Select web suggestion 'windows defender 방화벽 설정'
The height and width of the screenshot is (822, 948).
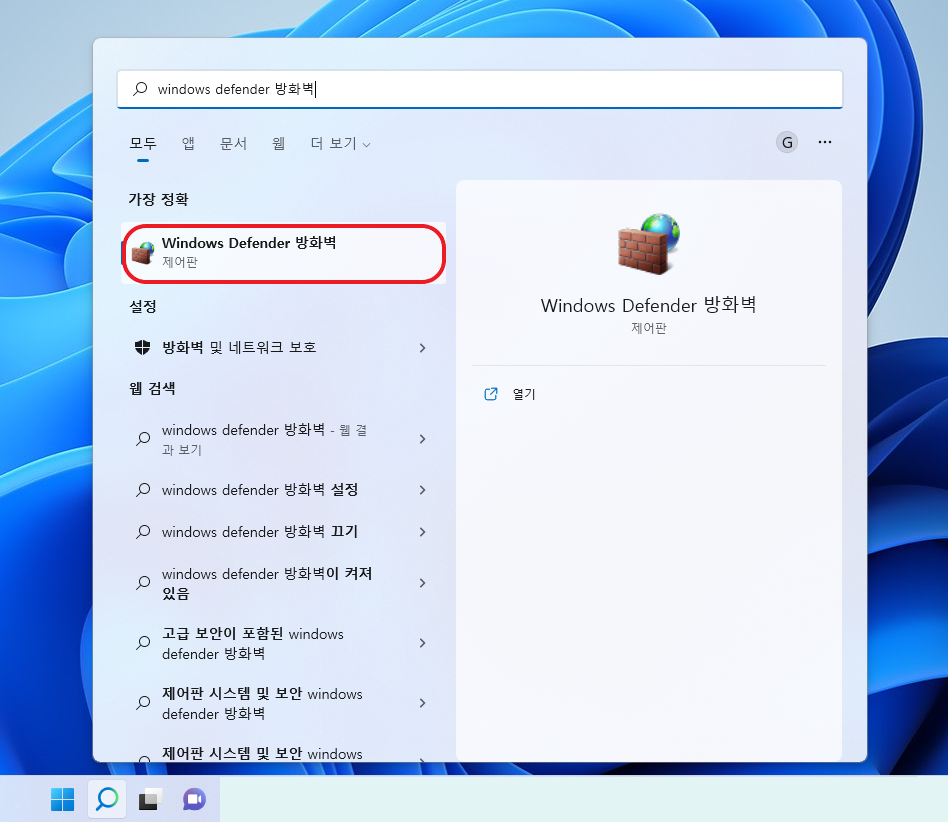[284, 490]
